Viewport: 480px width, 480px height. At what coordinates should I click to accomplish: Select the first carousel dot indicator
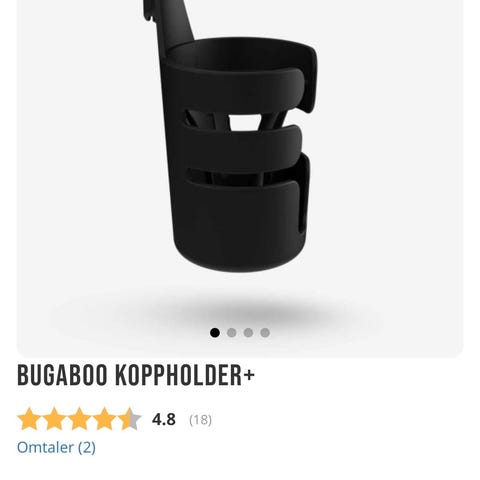click(215, 333)
